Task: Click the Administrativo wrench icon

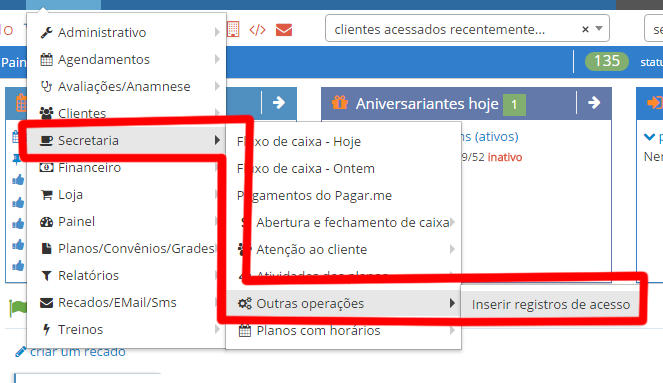Action: 47,33
